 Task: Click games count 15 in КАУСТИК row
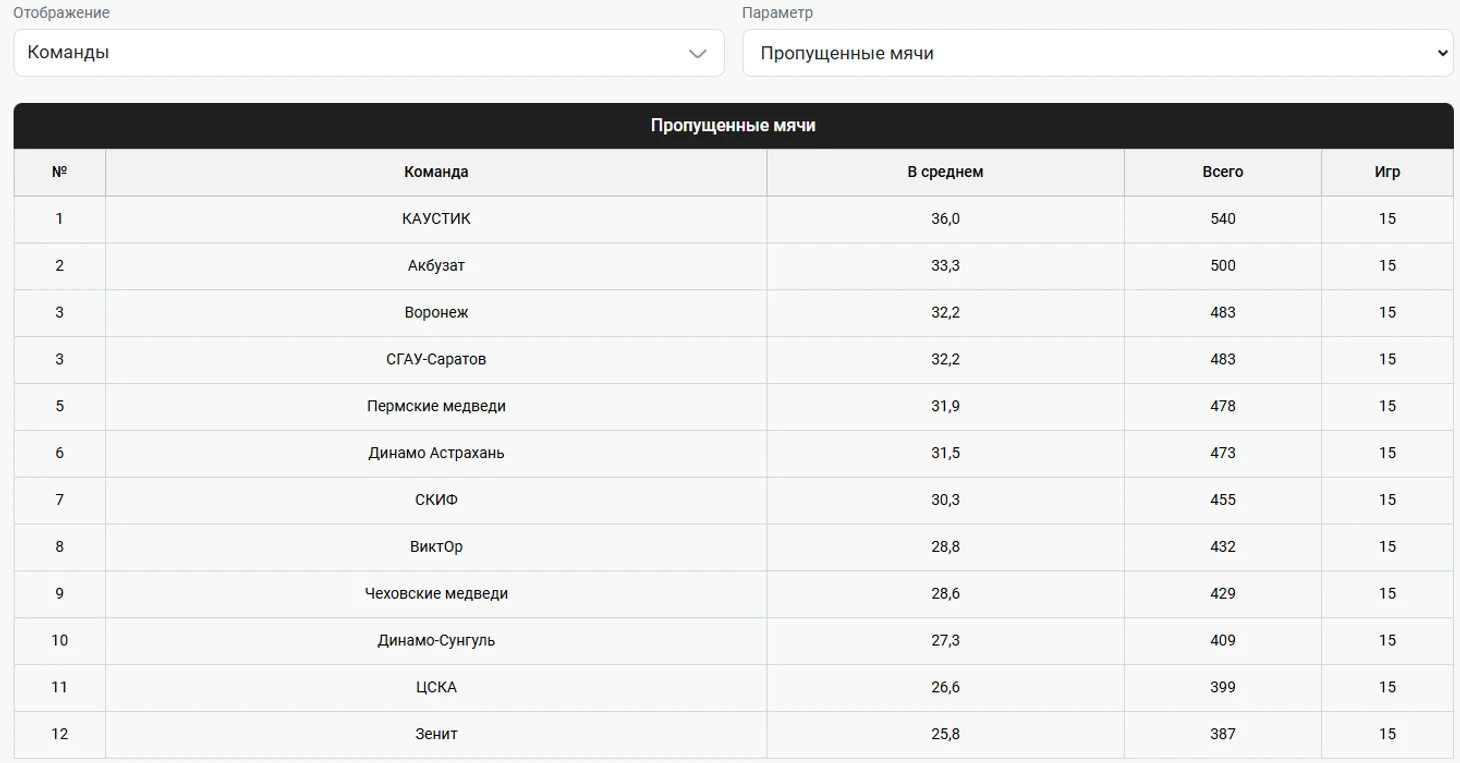click(1387, 219)
